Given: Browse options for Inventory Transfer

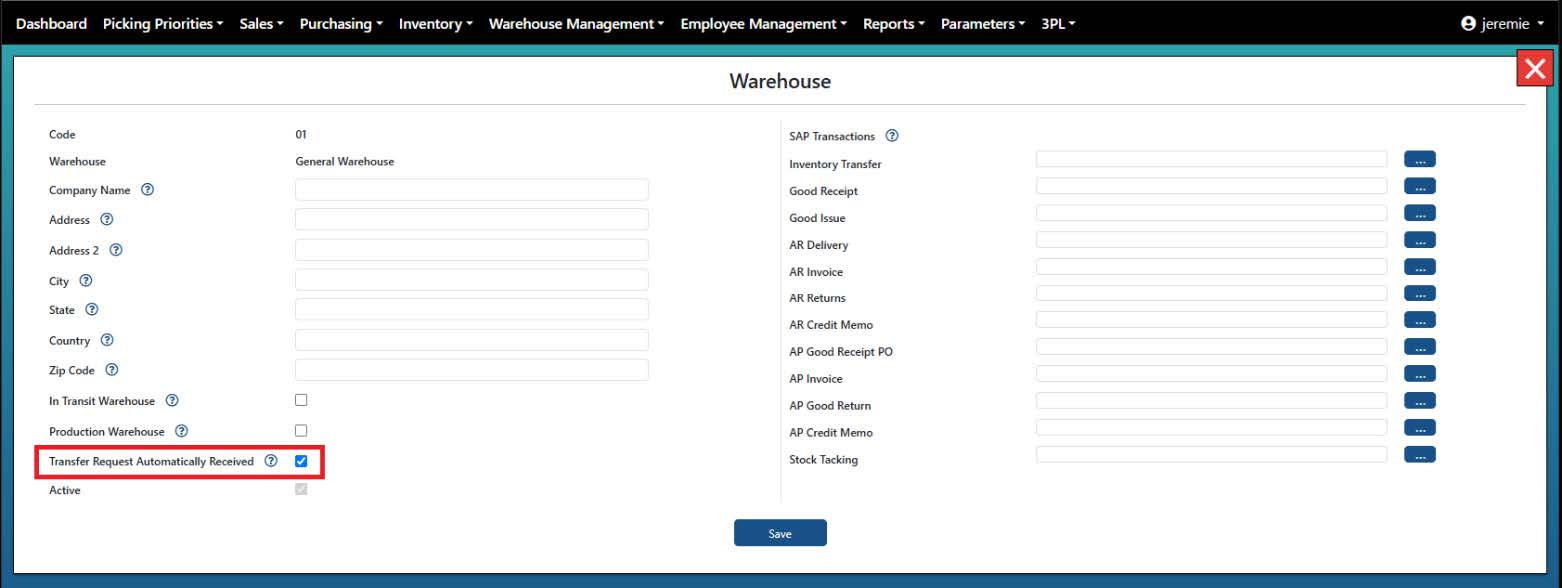Looking at the screenshot, I should 1420,159.
